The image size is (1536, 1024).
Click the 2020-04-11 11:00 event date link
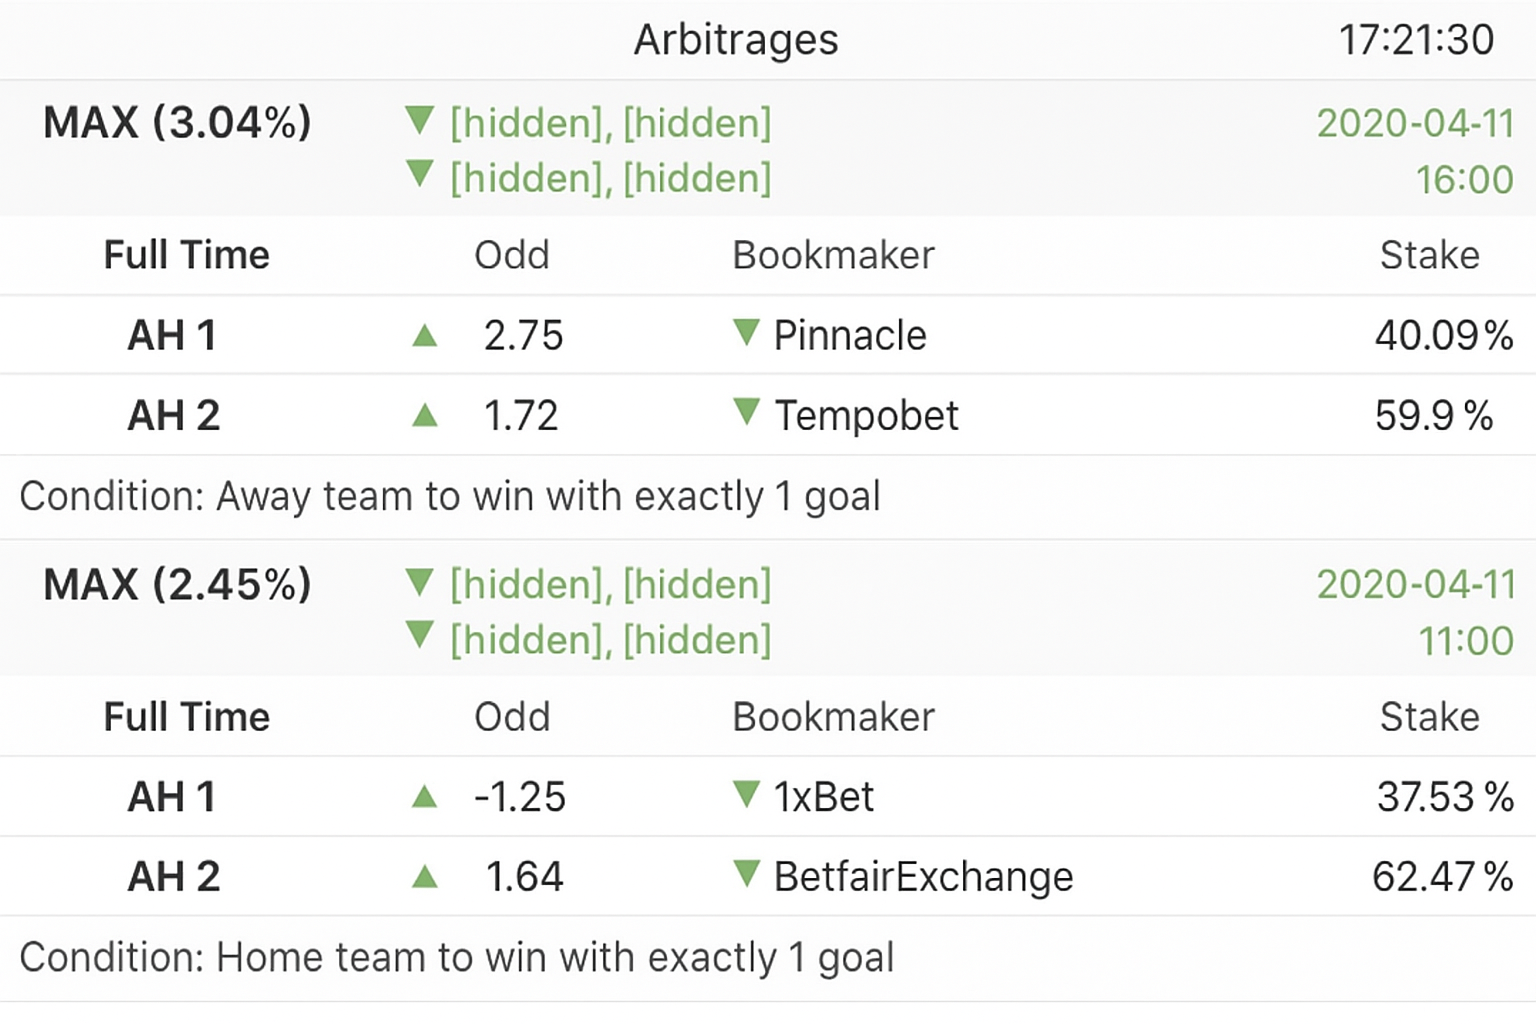(1414, 612)
